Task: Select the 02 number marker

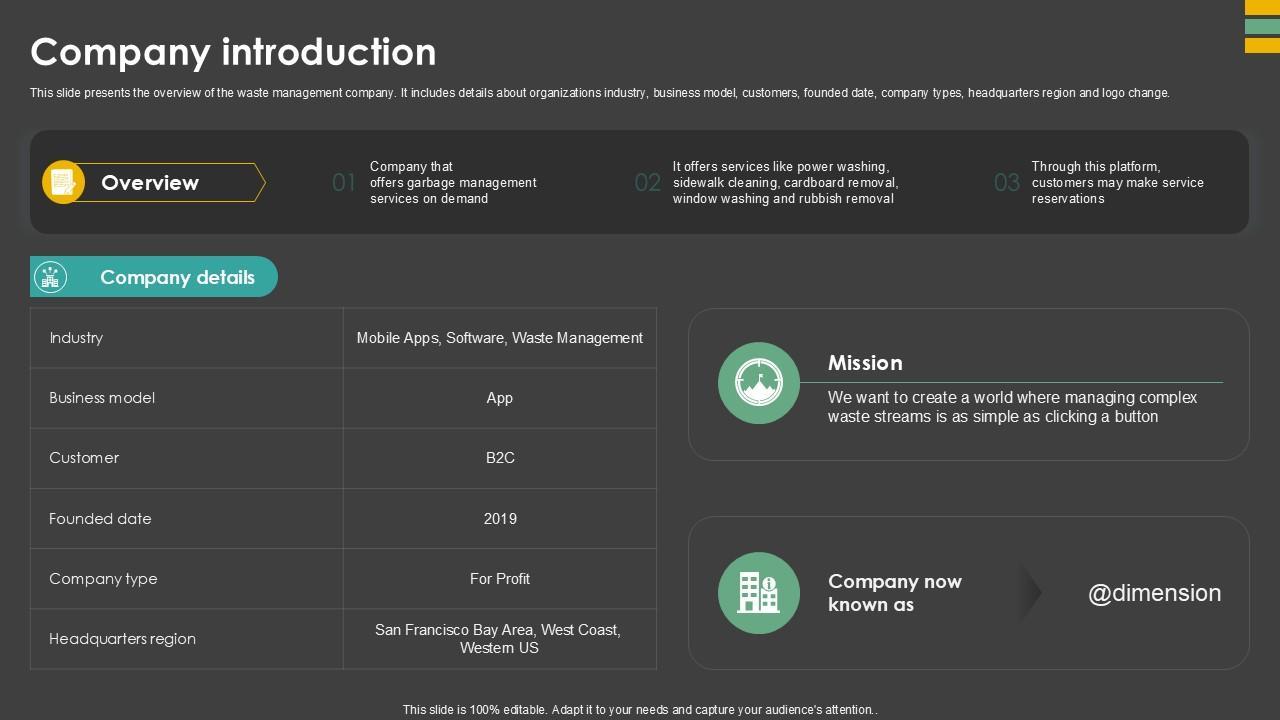Action: point(647,183)
